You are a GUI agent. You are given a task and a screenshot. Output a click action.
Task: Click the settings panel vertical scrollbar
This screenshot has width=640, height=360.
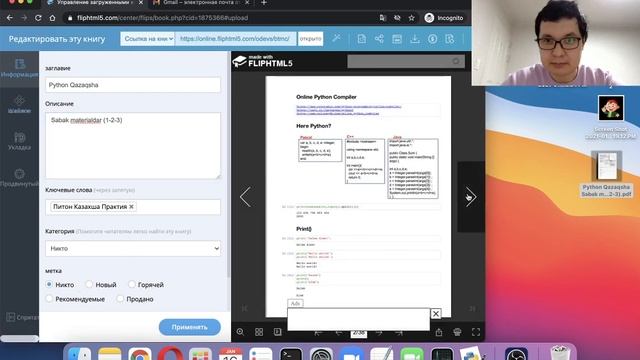228,163
